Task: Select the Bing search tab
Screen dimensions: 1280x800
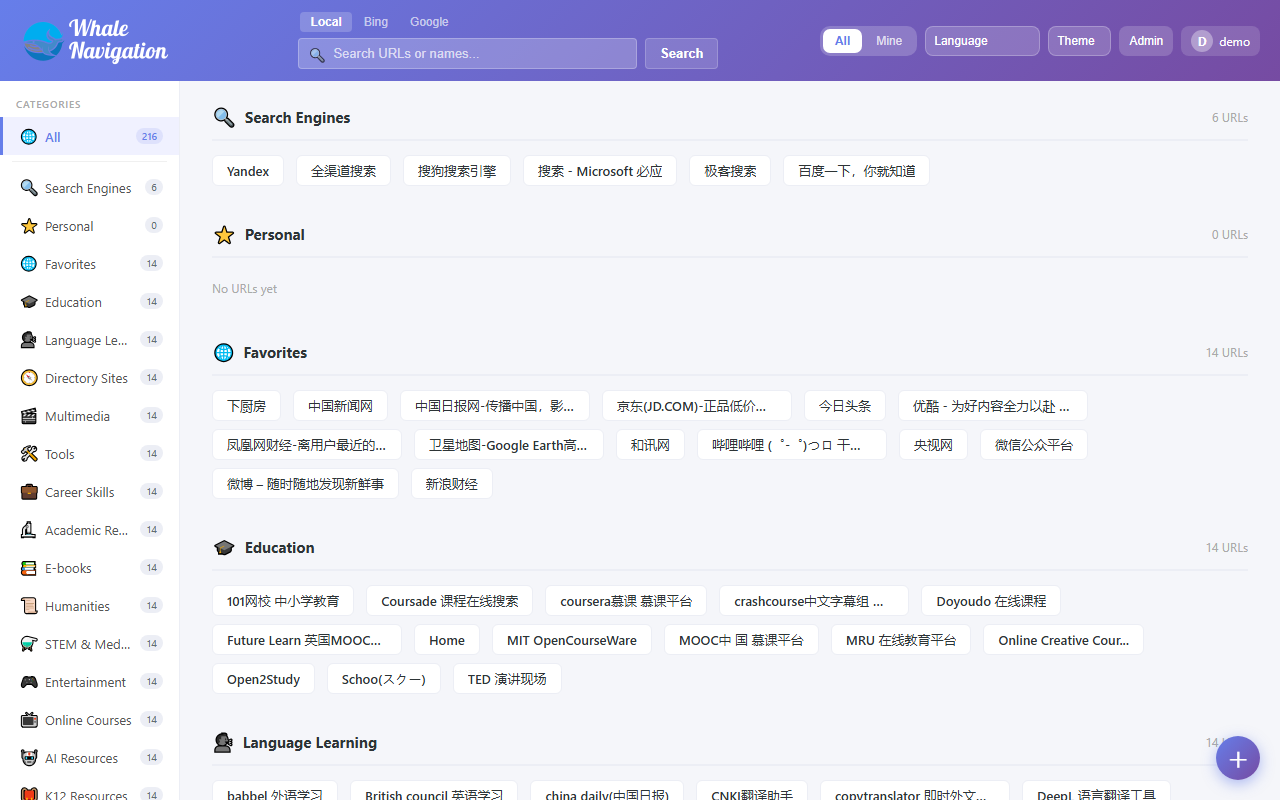Action: (x=376, y=22)
